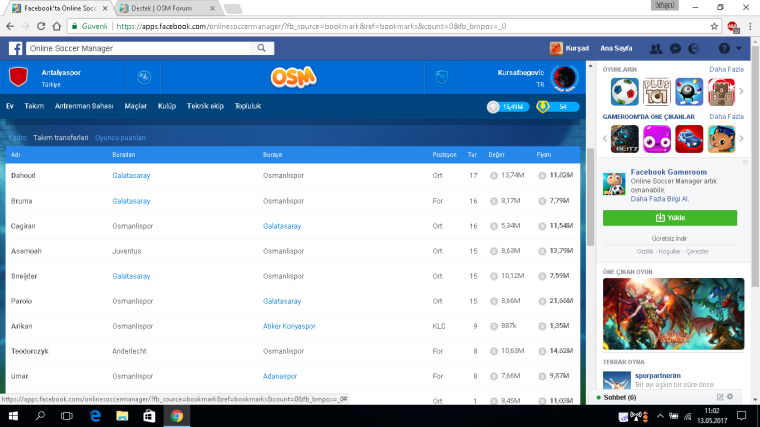Click the red Antalyaspor club shield
Viewport: 760px width, 427px height.
[18, 77]
